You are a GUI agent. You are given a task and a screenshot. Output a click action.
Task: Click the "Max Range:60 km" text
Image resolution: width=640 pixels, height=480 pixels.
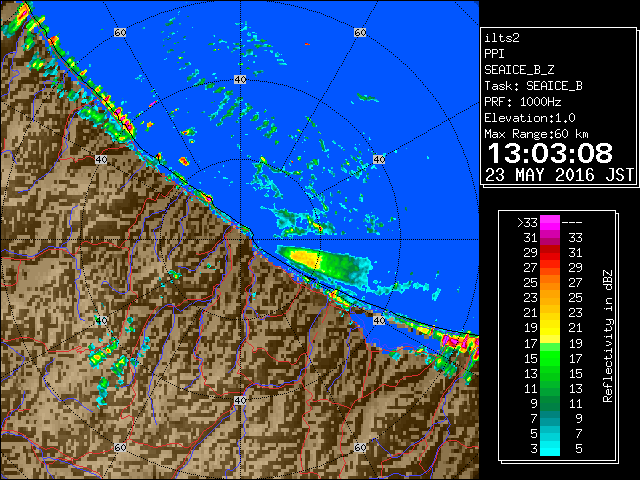tap(536, 134)
